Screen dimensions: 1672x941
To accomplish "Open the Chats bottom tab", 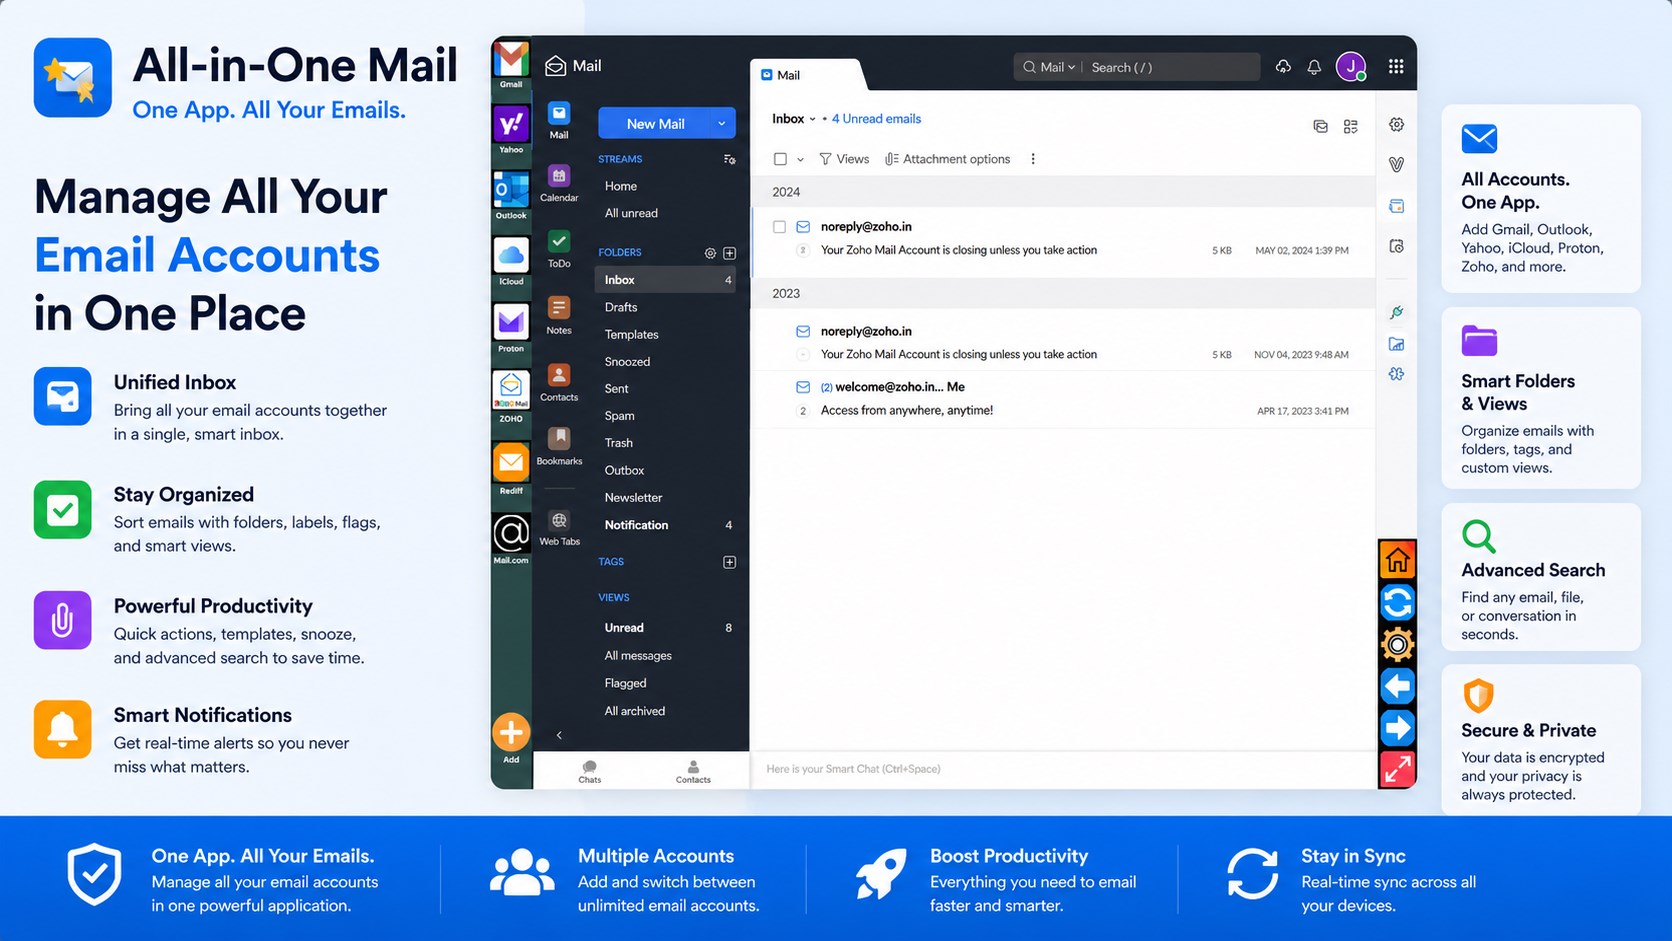I will click(590, 771).
